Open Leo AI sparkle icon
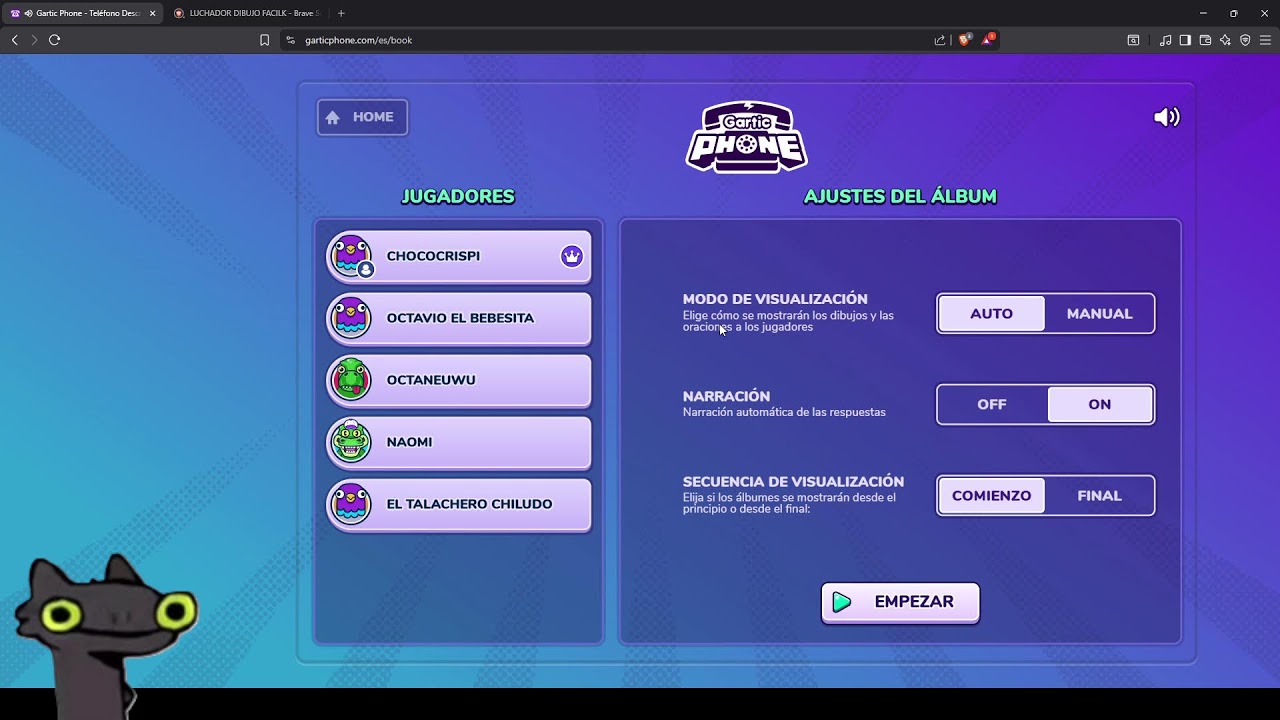1280x720 pixels. (x=1225, y=40)
